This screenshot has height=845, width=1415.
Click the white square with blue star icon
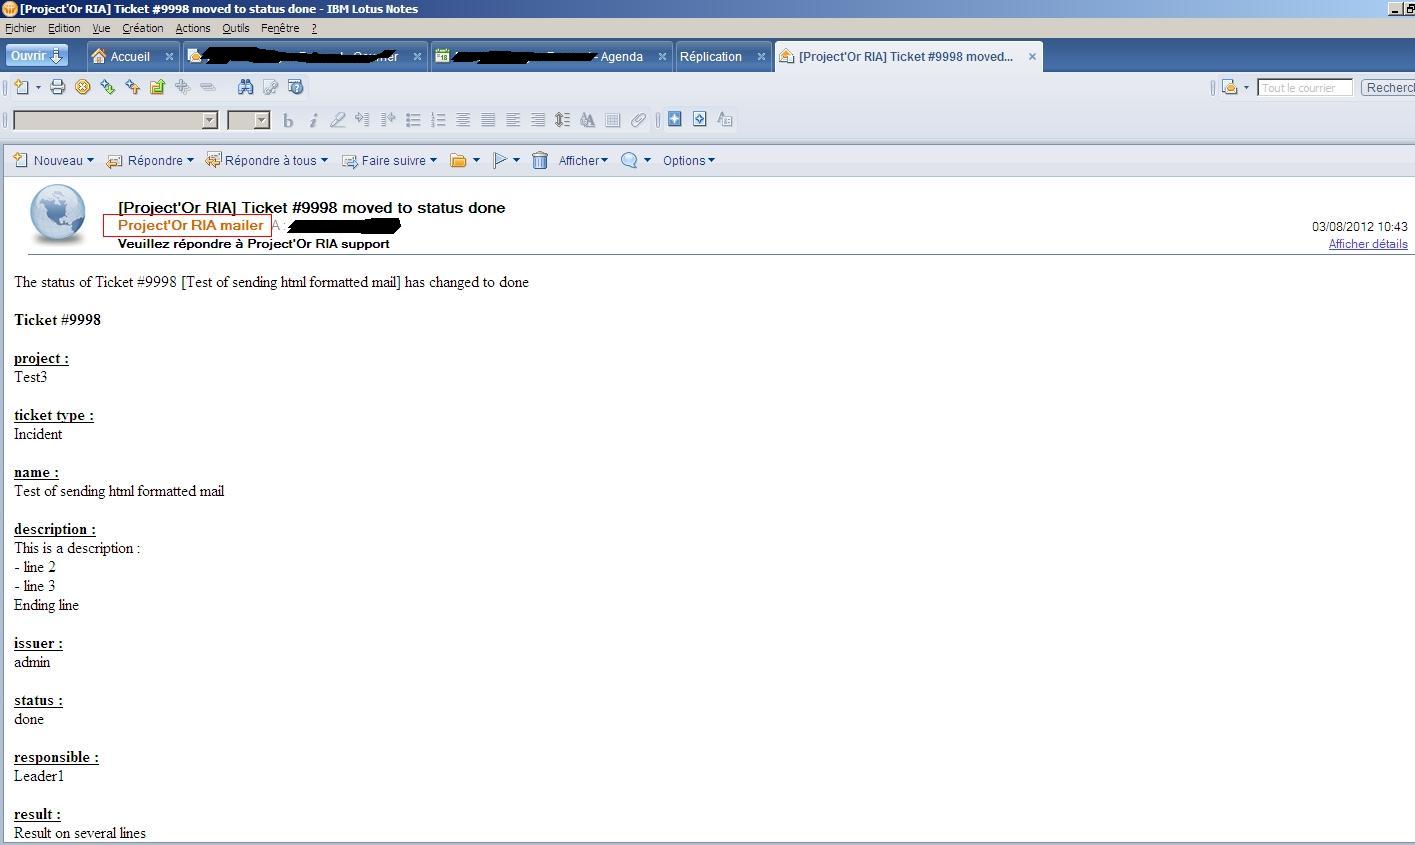(700, 119)
